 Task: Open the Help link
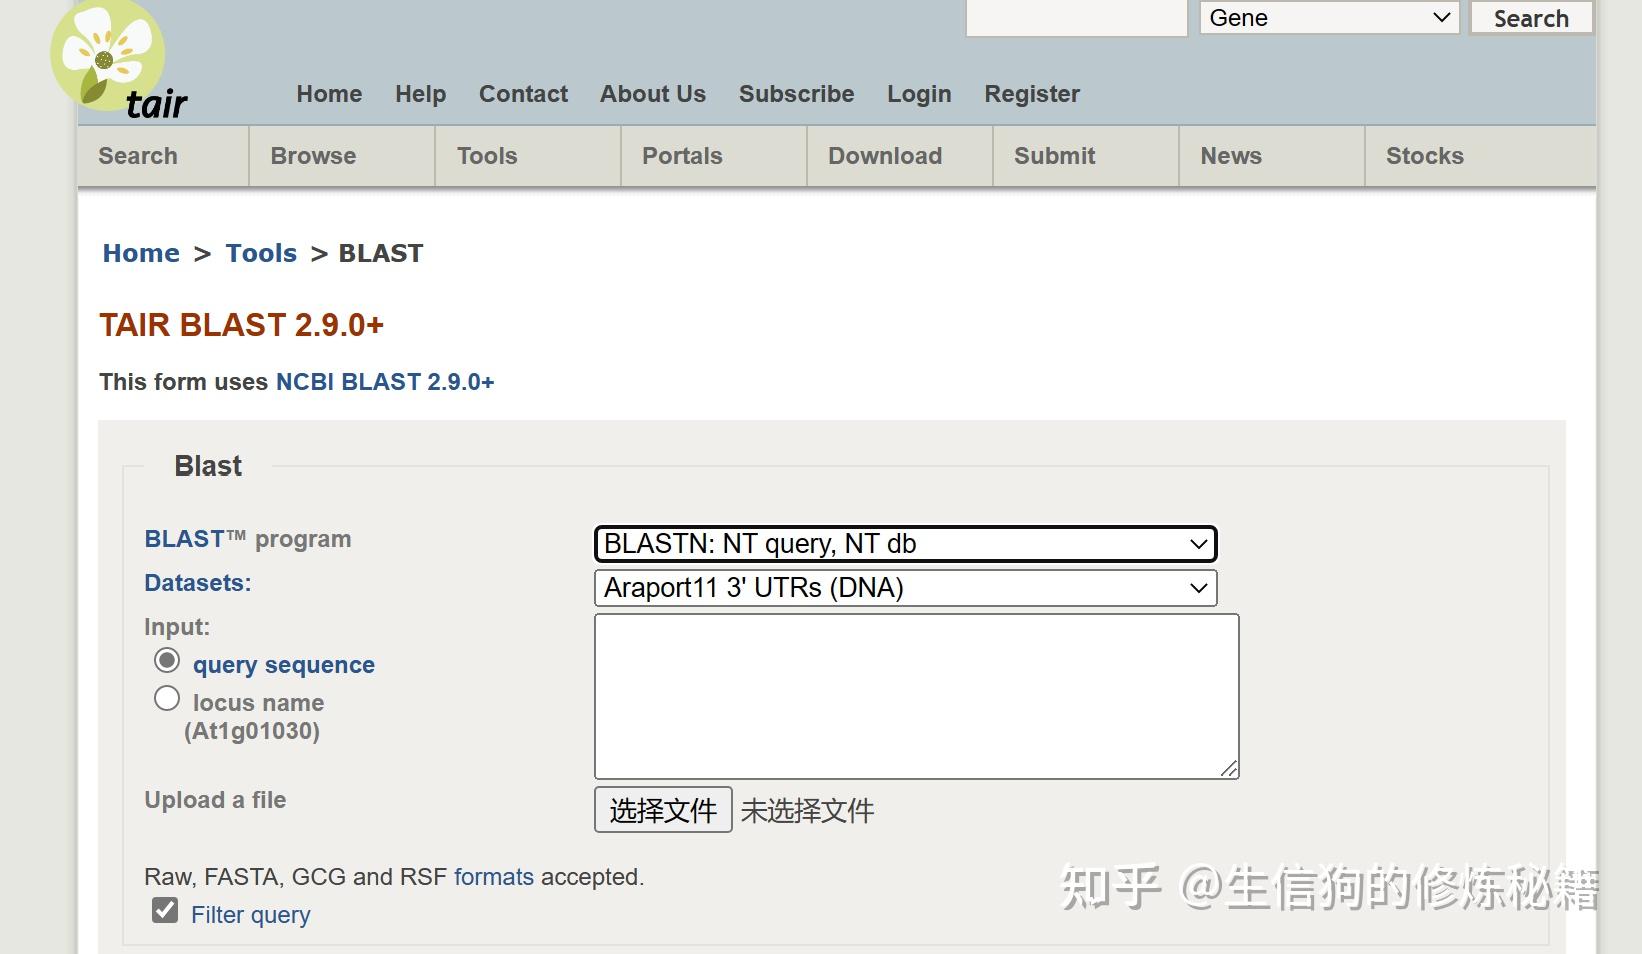[x=420, y=94]
